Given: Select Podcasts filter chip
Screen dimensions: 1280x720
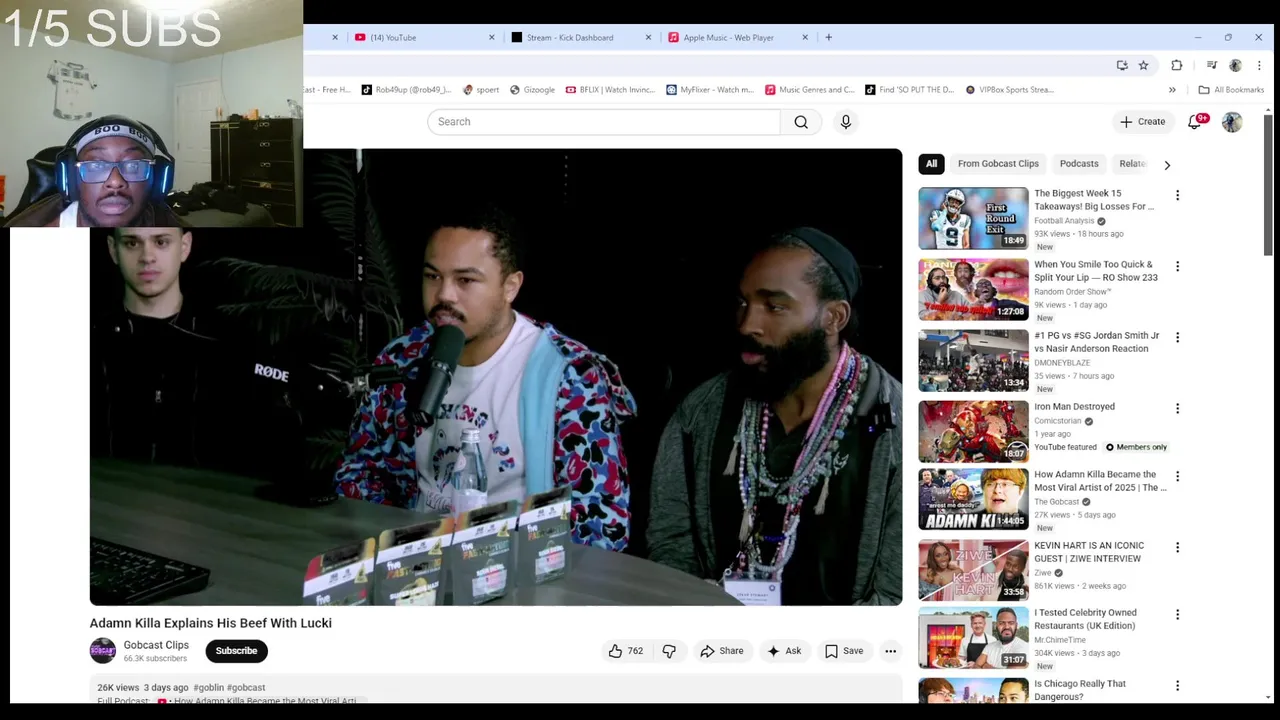Looking at the screenshot, I should click(1079, 164).
